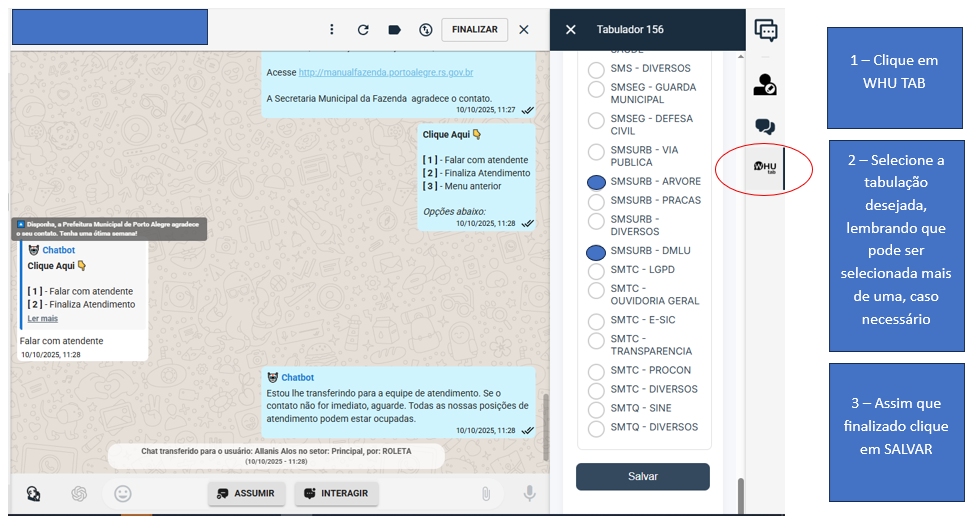Click the ASSUMIR button
This screenshot has height=519, width=977.
pos(247,493)
